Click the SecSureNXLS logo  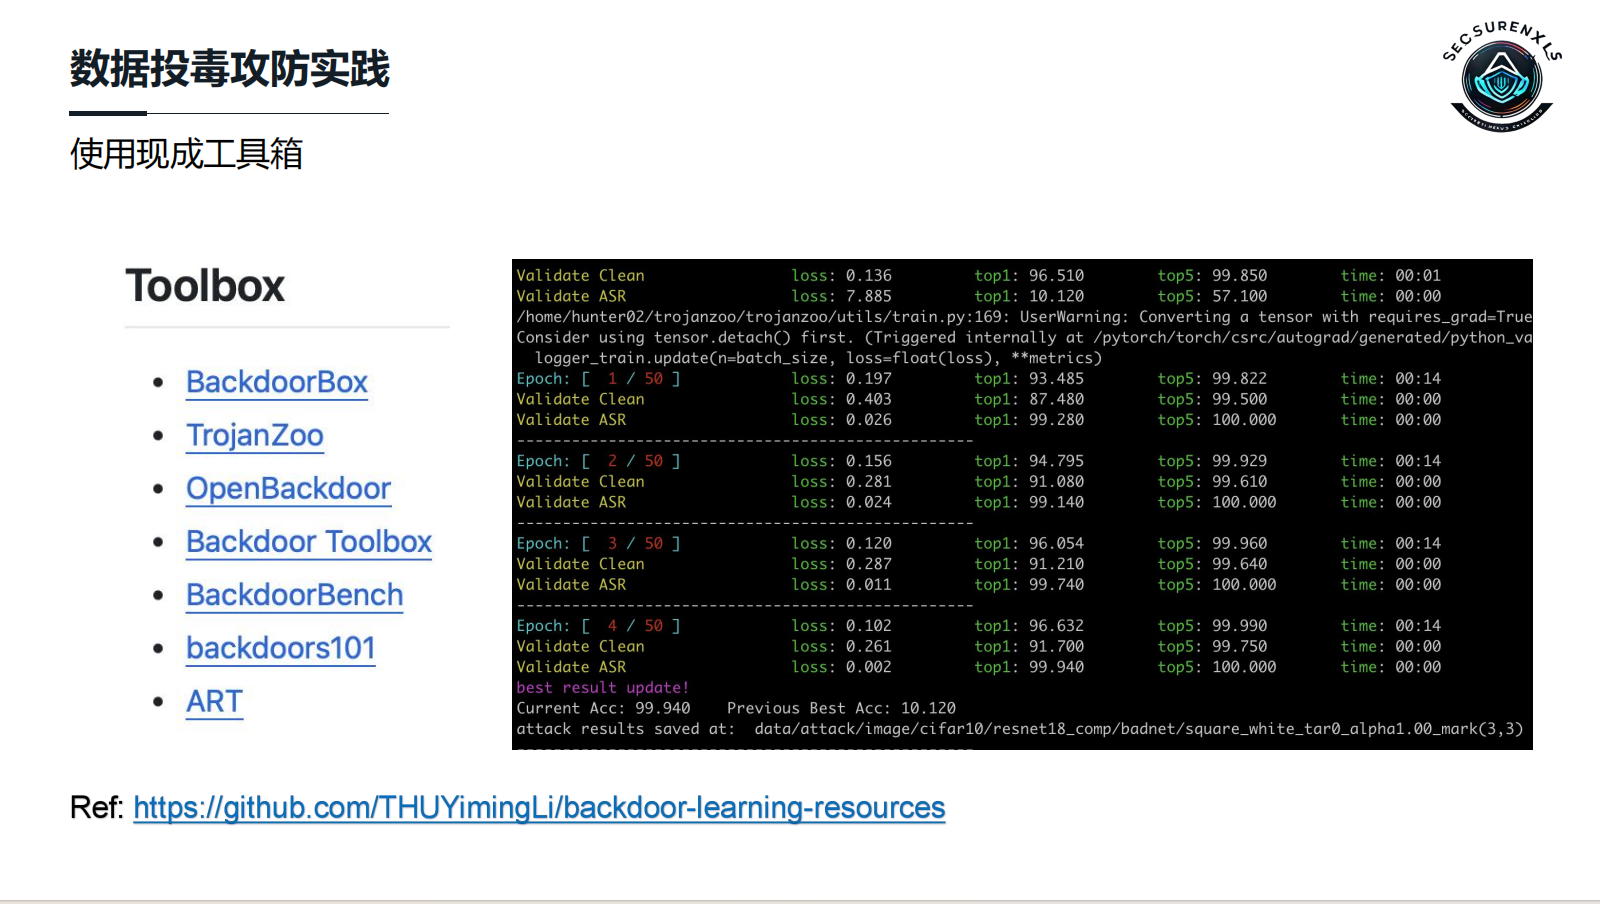click(x=1501, y=76)
